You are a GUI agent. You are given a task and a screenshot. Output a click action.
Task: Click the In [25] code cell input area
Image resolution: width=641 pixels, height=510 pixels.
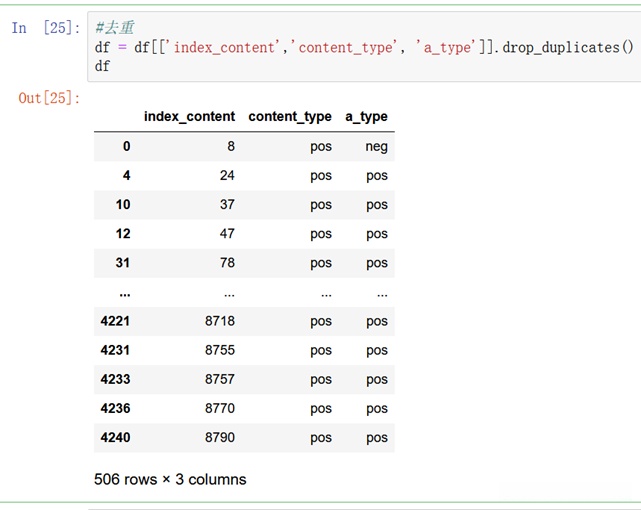(x=364, y=47)
